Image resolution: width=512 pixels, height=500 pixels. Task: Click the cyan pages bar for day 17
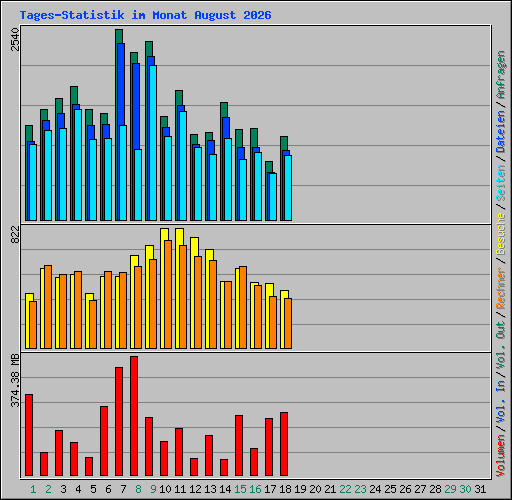273,197
